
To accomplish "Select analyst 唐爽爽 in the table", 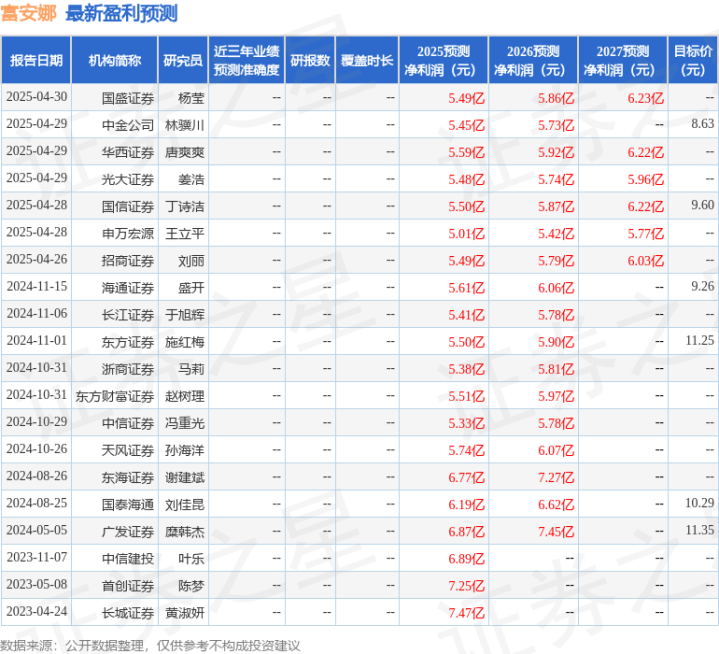I will [184, 152].
